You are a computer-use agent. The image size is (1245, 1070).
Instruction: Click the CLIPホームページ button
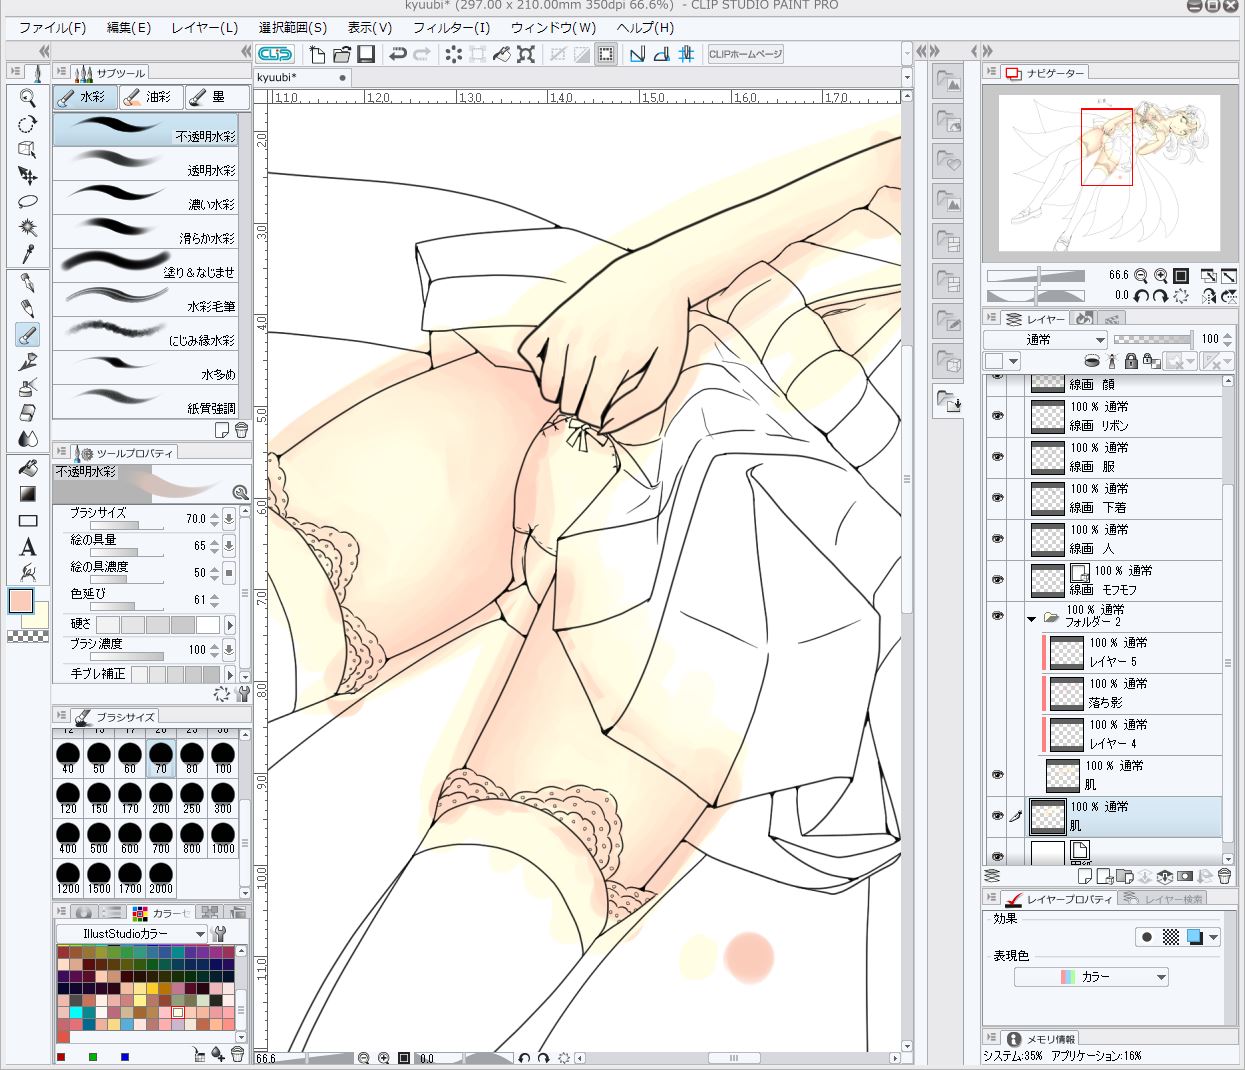tap(745, 54)
